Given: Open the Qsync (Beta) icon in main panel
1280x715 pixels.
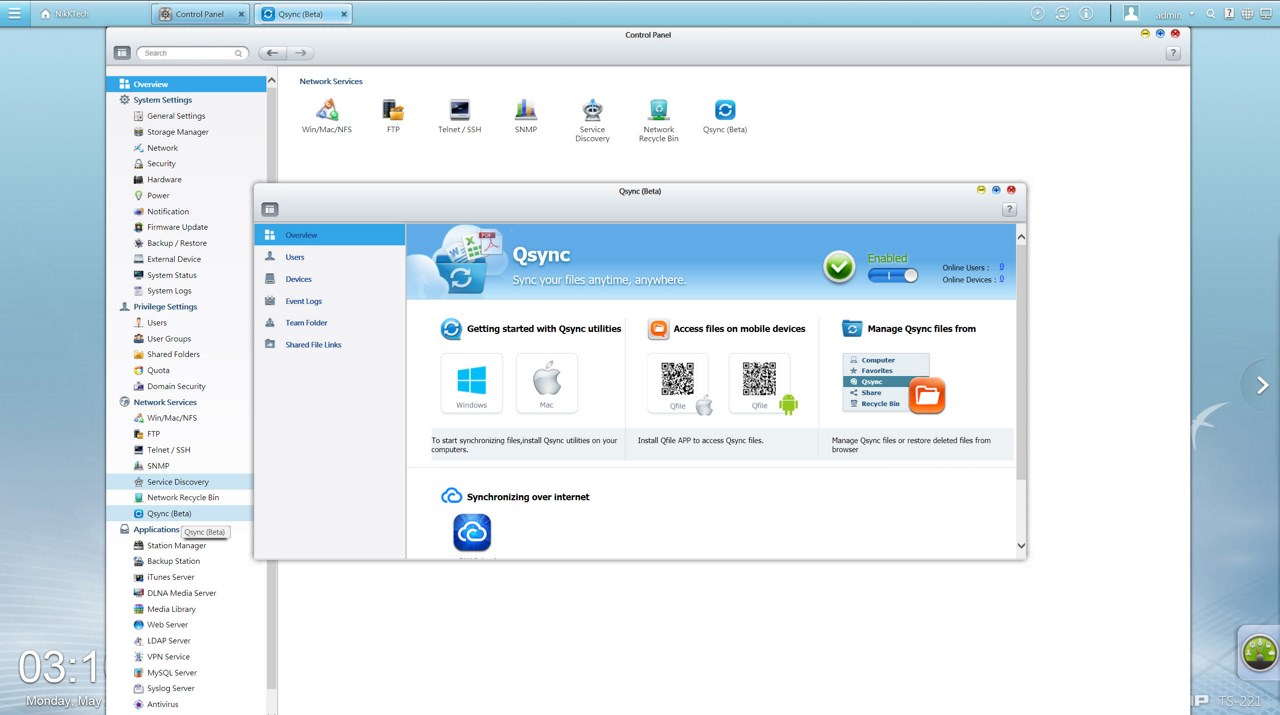Looking at the screenshot, I should 725,117.
